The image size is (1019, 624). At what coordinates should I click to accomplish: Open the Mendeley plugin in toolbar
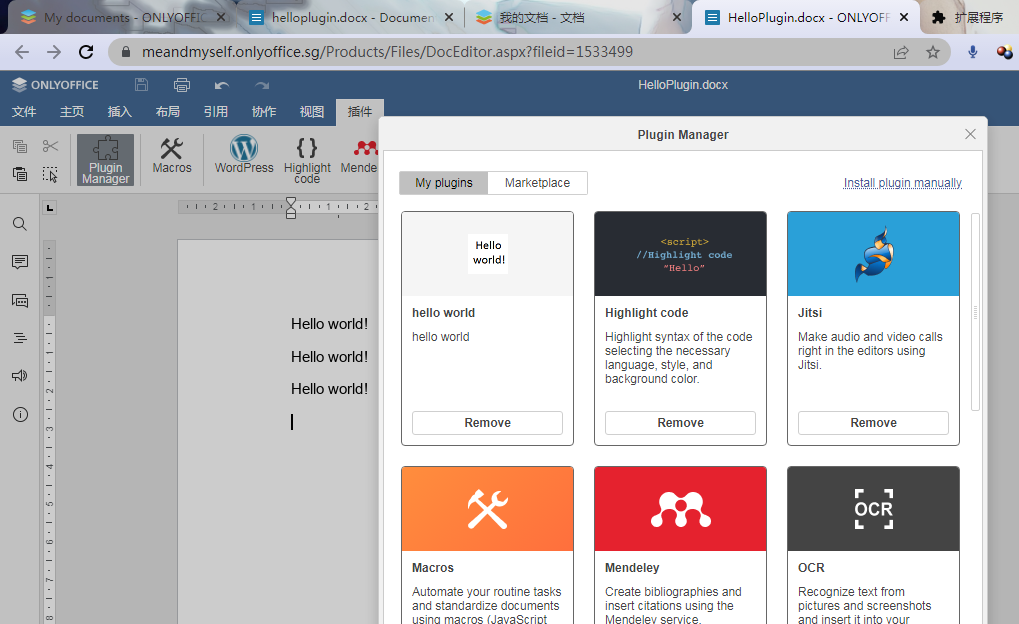tap(359, 156)
